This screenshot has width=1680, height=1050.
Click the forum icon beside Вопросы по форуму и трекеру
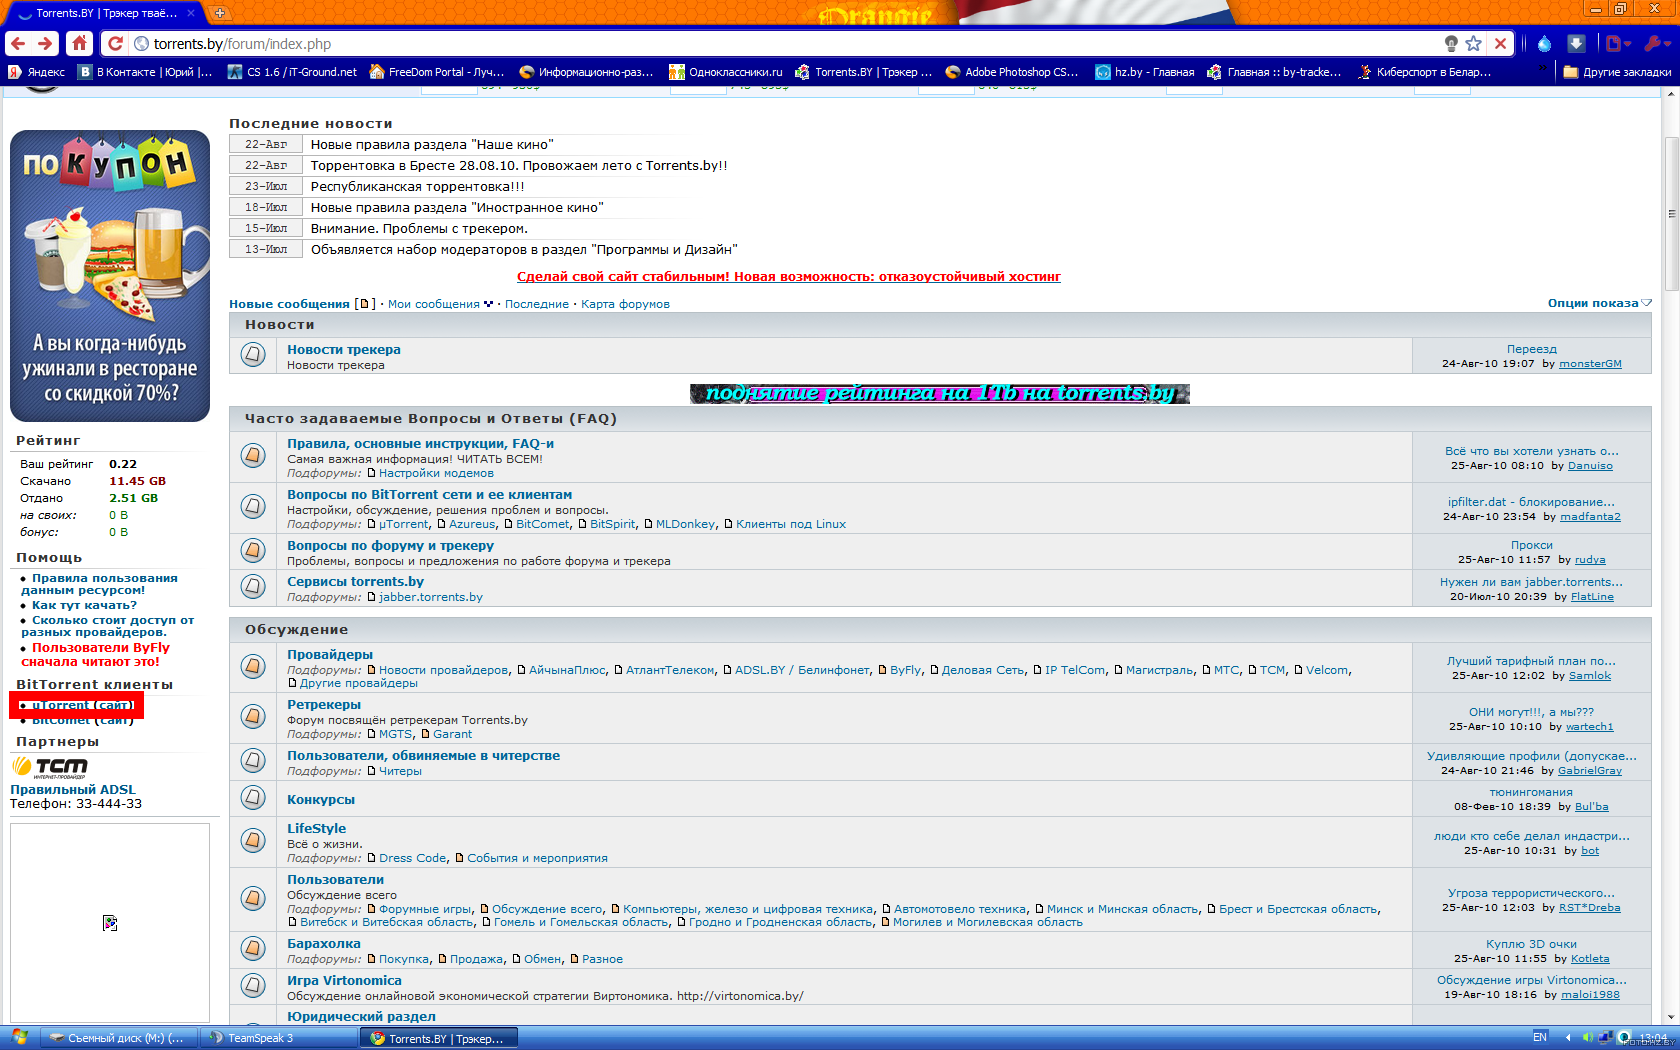253,550
